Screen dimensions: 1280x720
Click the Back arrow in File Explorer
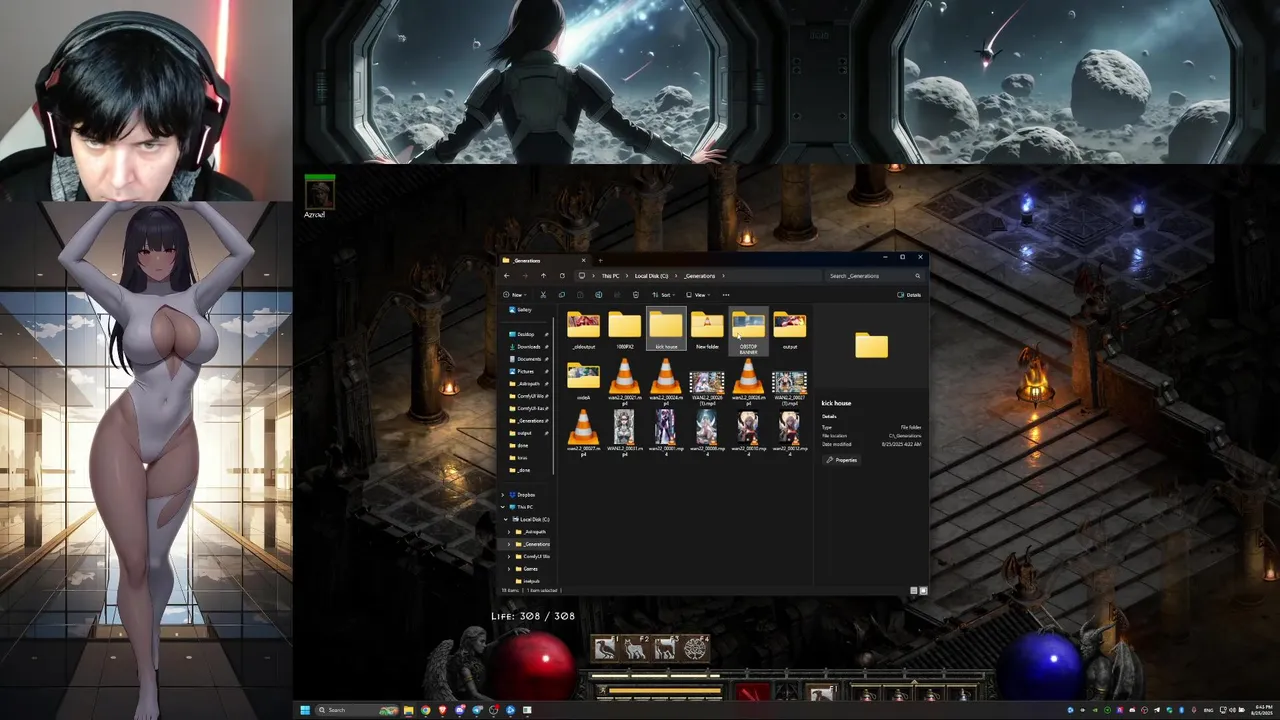pos(507,276)
